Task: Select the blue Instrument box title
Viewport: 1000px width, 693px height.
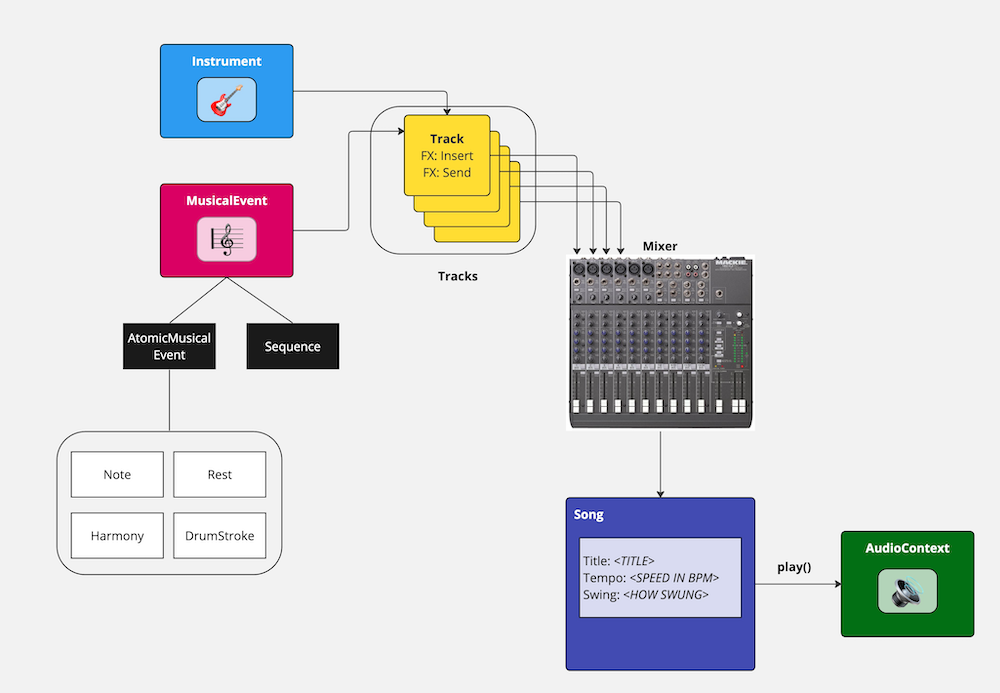Action: coord(227,61)
